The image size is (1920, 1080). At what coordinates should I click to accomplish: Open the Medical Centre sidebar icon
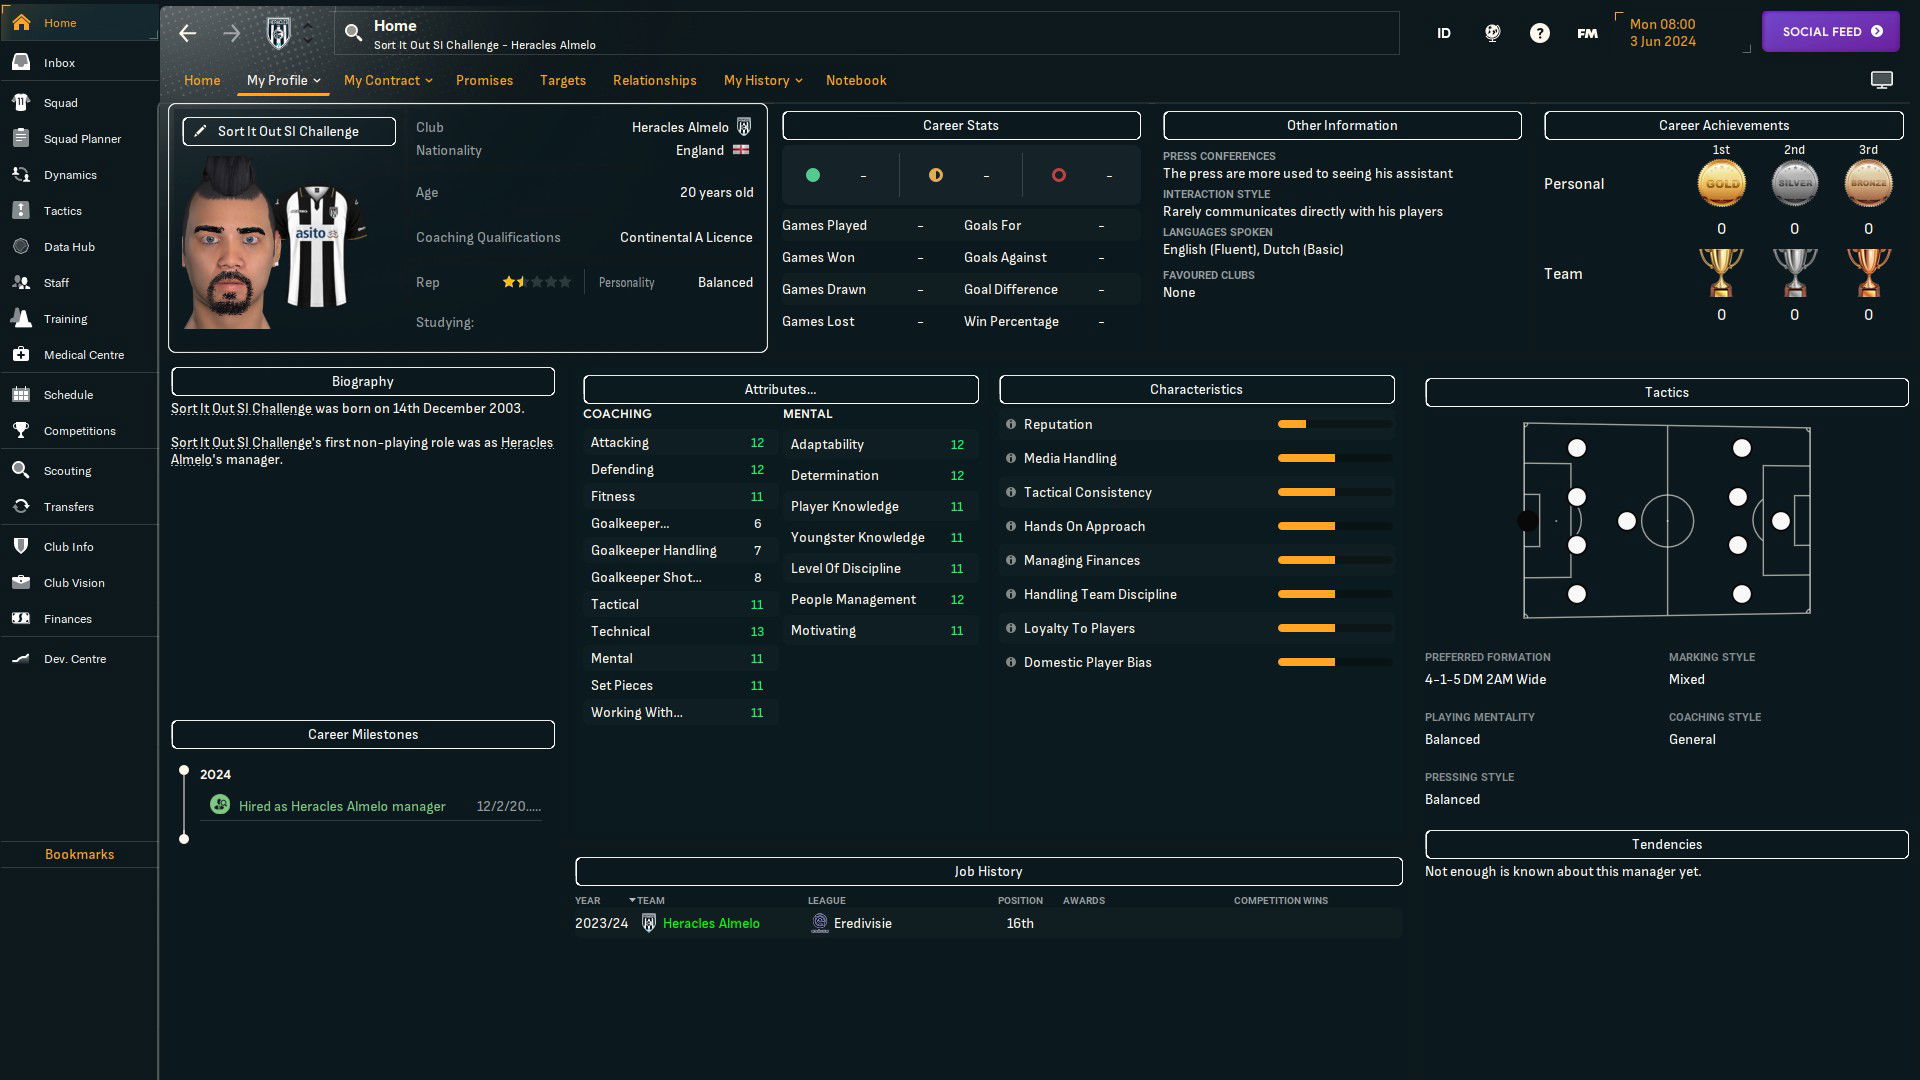point(21,354)
